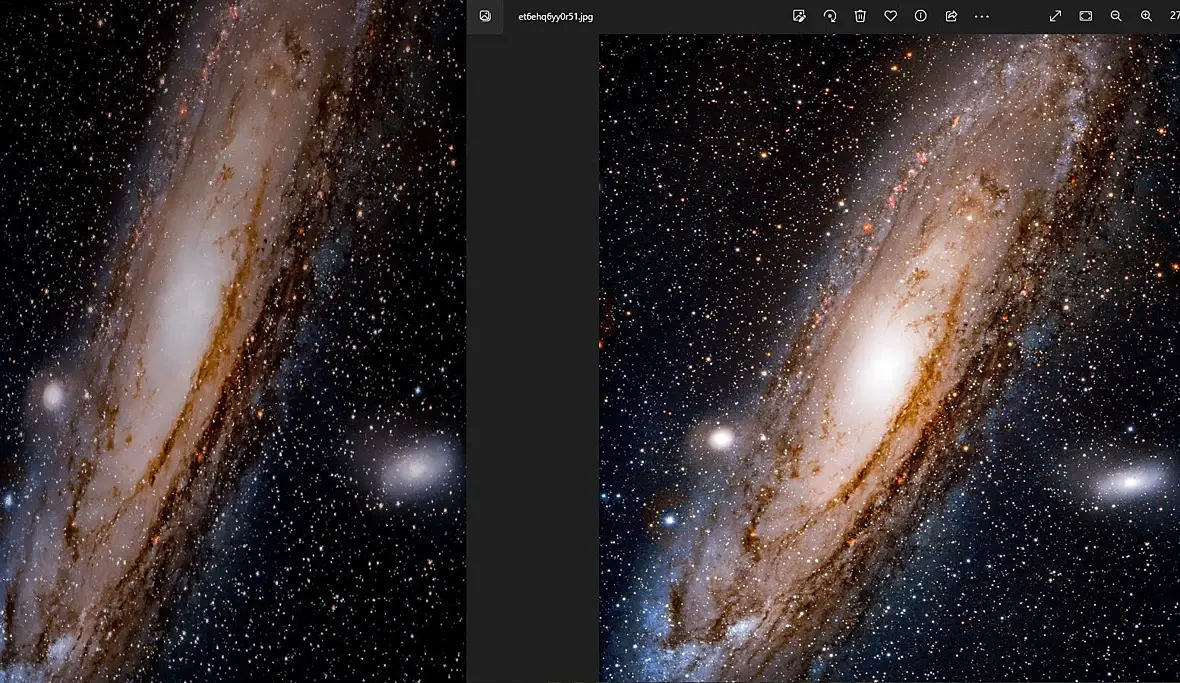Share the image
Image resolution: width=1180 pixels, height=683 pixels.
tap(951, 16)
